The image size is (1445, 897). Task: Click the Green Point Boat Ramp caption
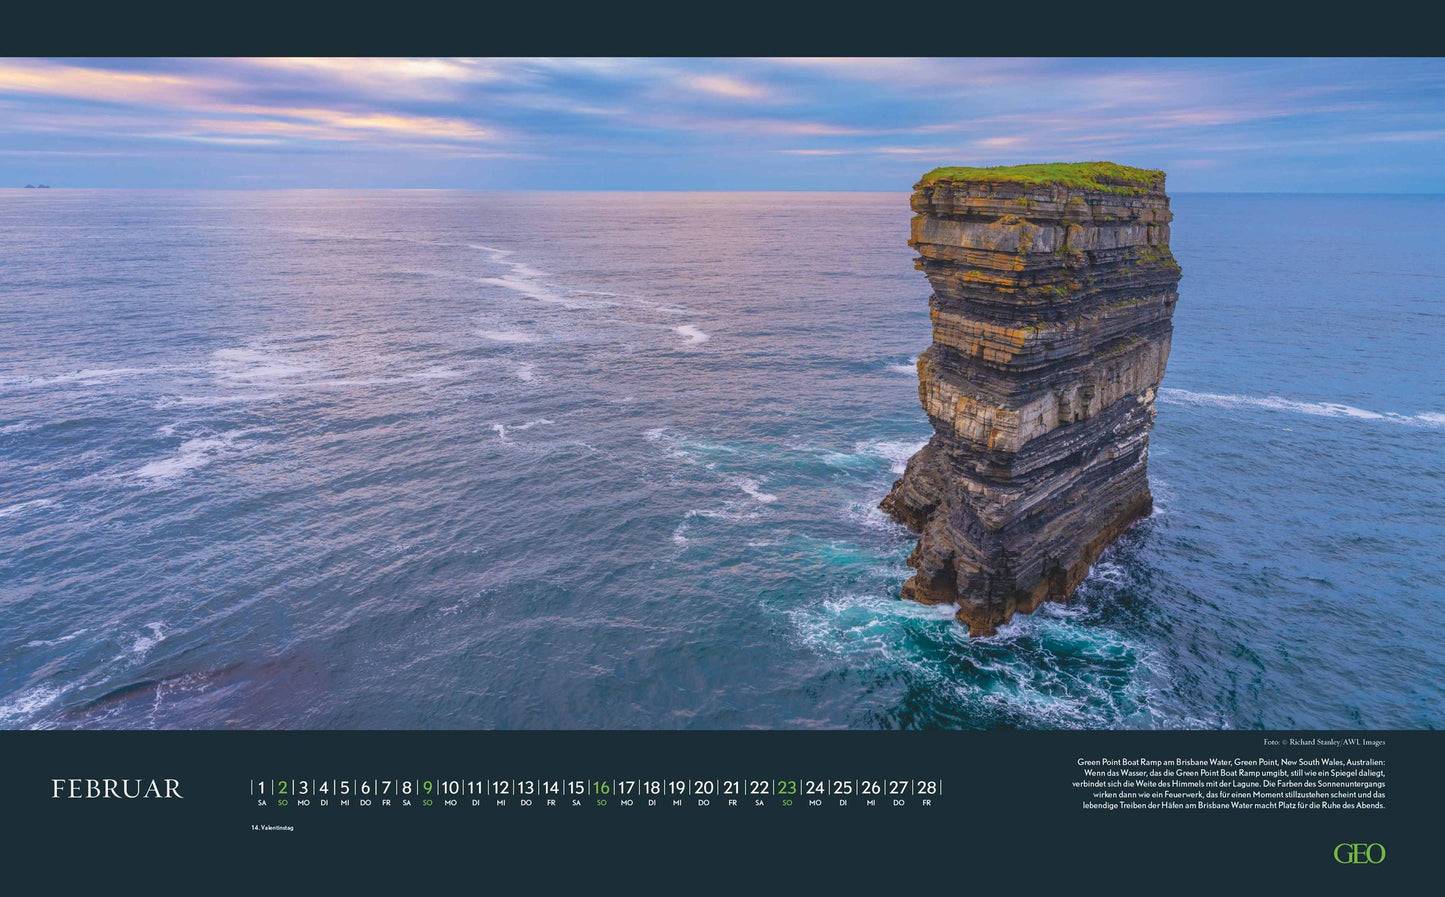(1231, 783)
